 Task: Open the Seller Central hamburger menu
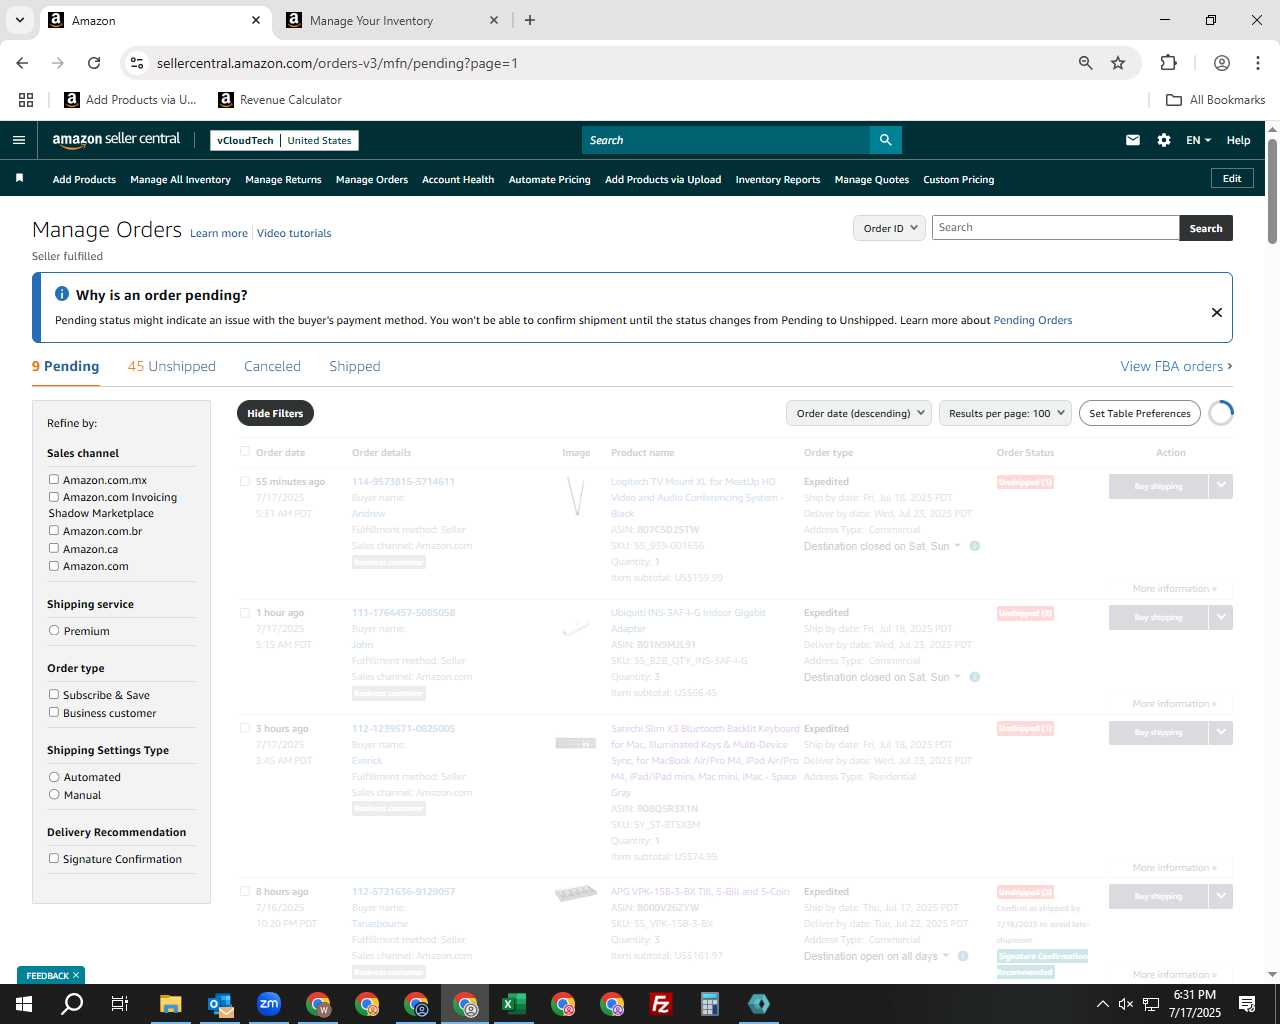[19, 140]
